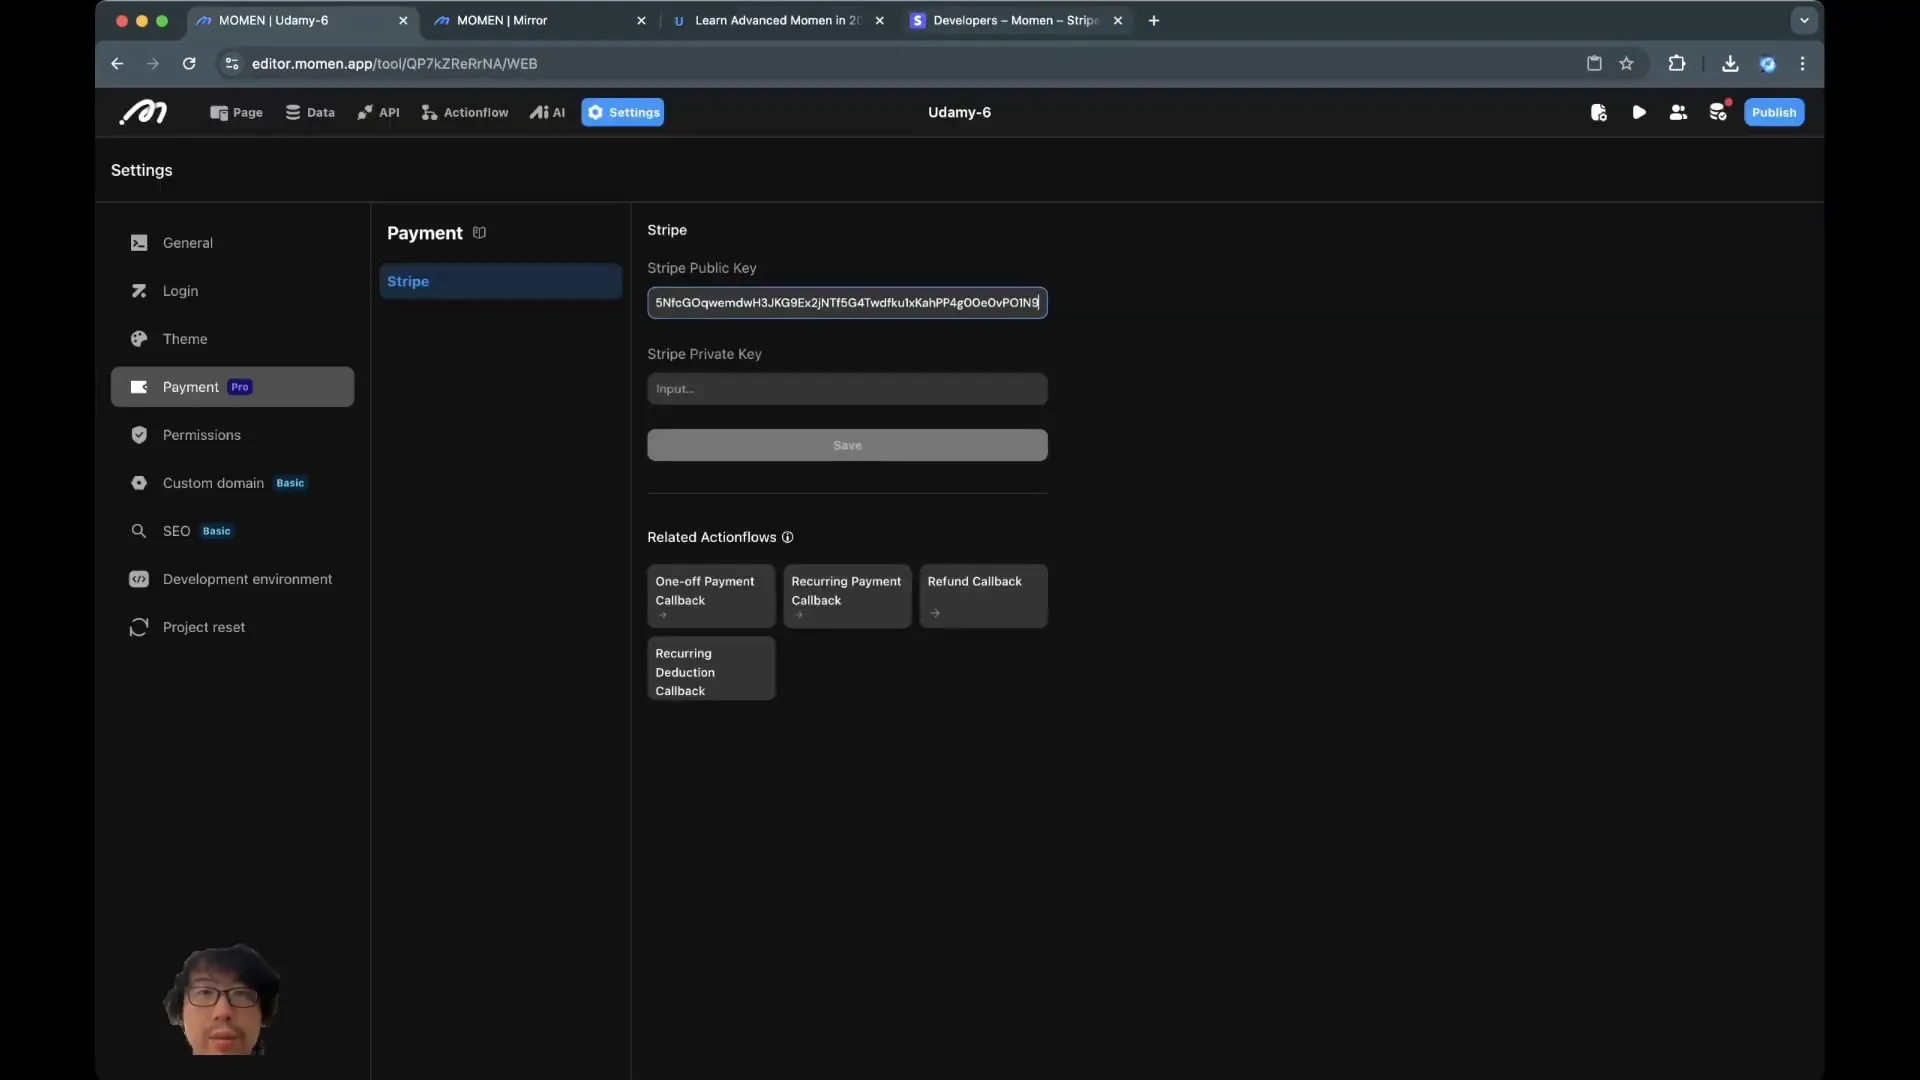Close the MOMEN | Mirror tab

click(641, 20)
